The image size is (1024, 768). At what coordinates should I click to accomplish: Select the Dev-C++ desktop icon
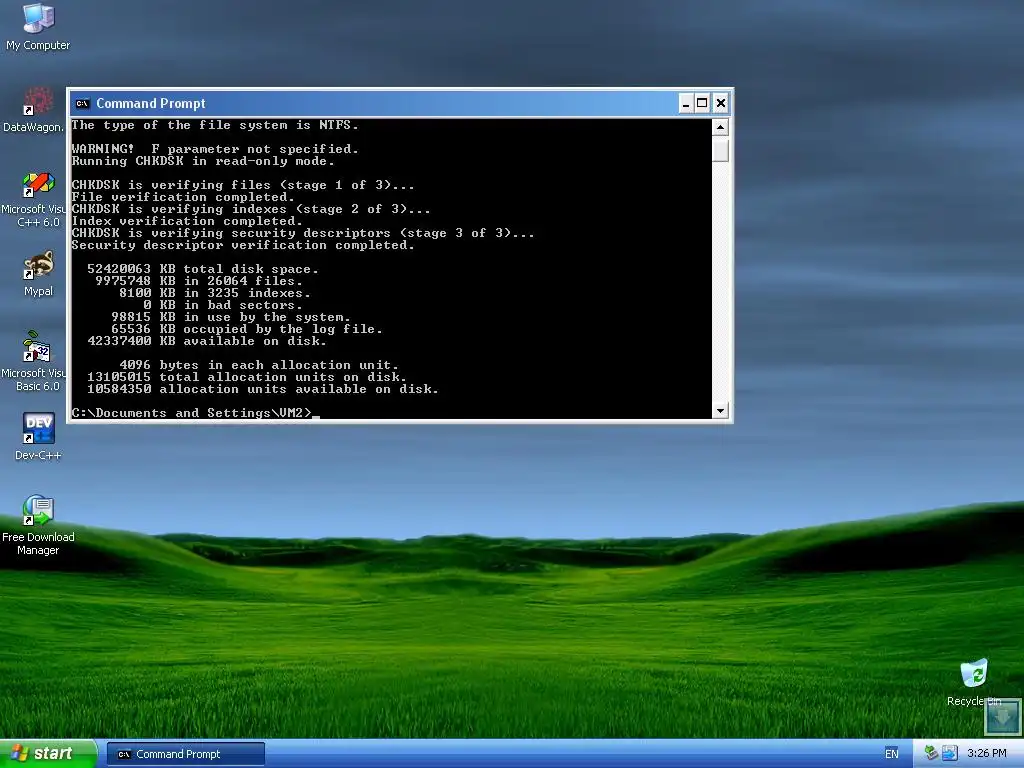(x=38, y=436)
